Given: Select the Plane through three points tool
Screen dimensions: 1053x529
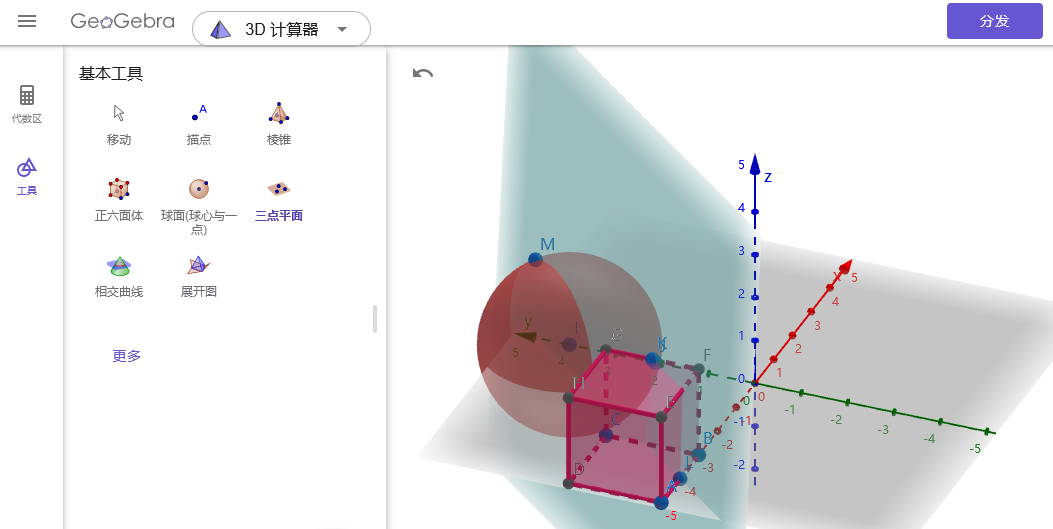Looking at the screenshot, I should pos(279,198).
